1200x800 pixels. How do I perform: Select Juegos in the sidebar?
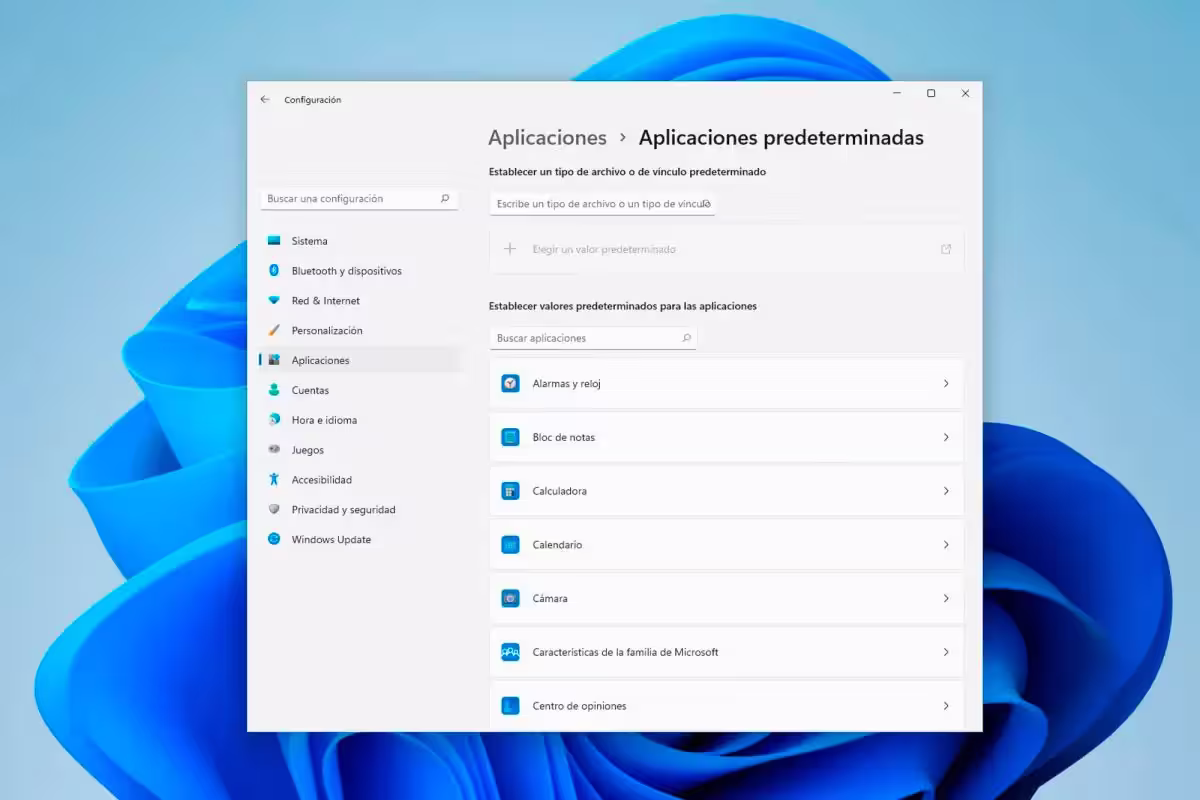click(360, 450)
